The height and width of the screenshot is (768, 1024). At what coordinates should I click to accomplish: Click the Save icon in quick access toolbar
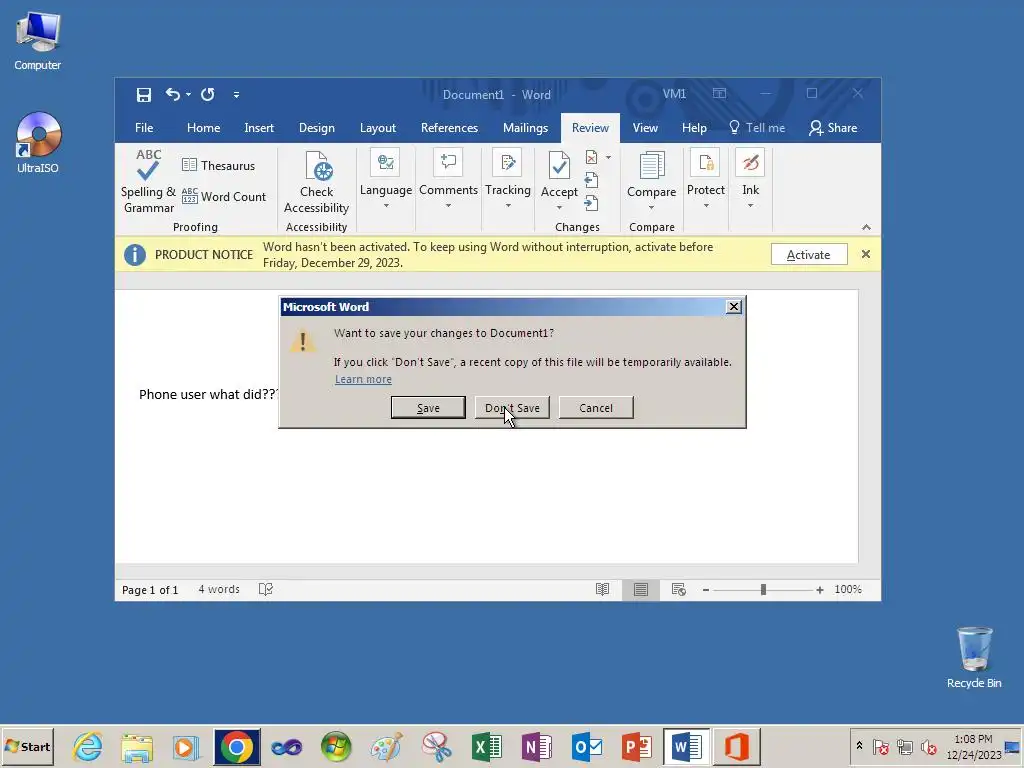144,95
